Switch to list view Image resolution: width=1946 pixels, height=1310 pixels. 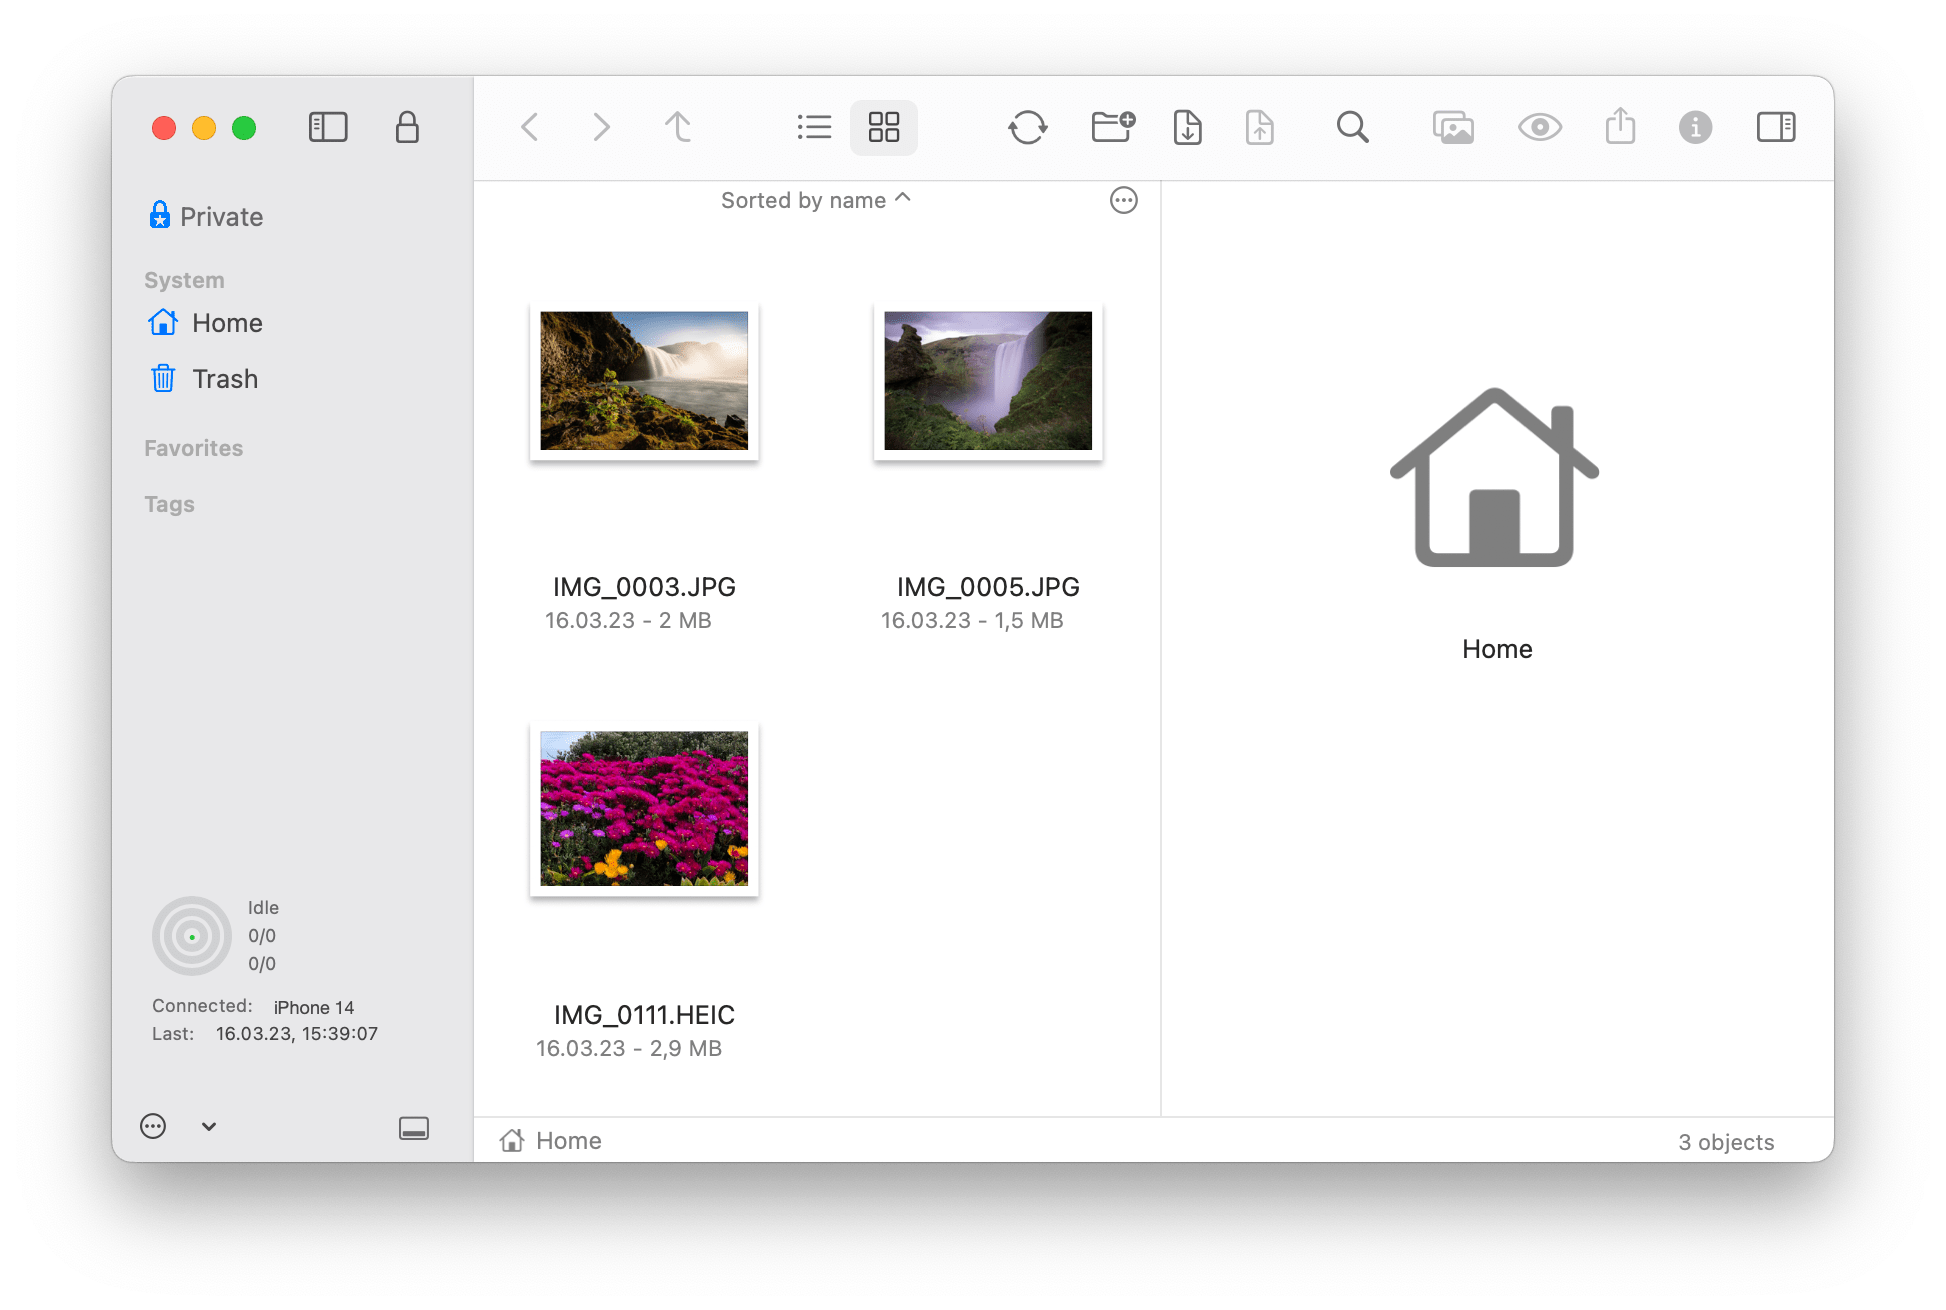813,127
